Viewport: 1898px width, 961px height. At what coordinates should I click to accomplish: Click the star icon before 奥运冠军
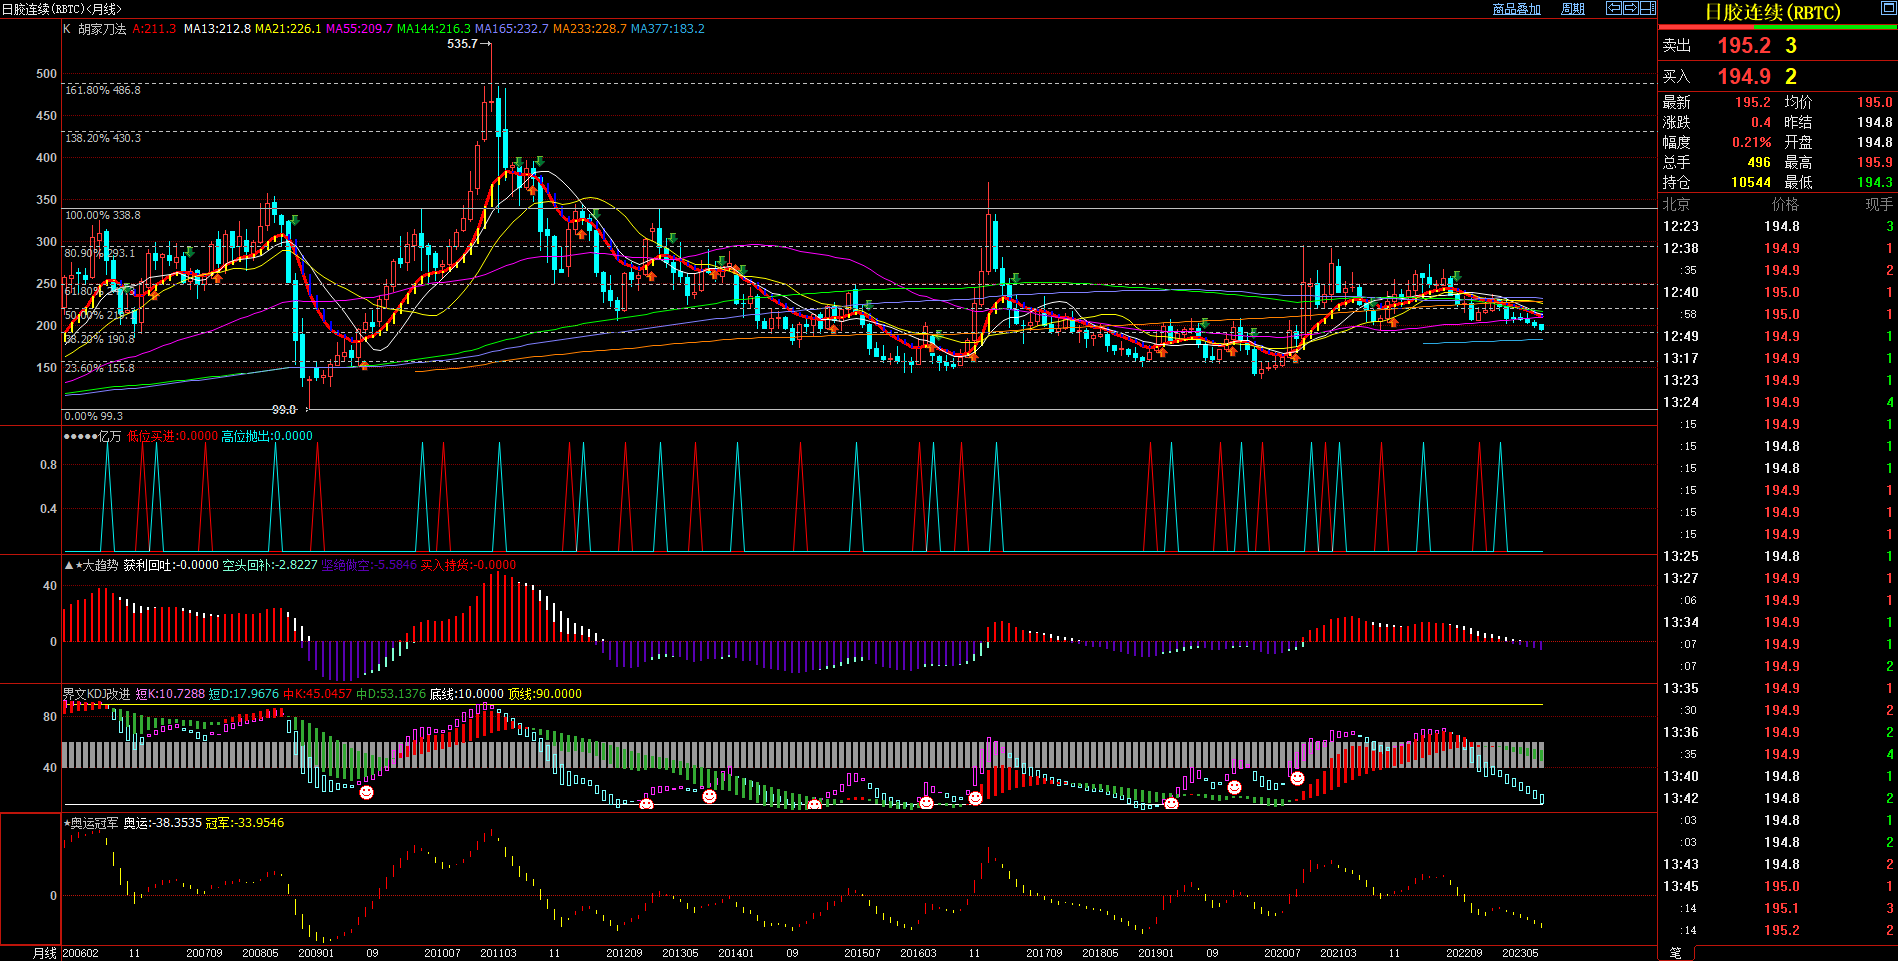click(67, 823)
